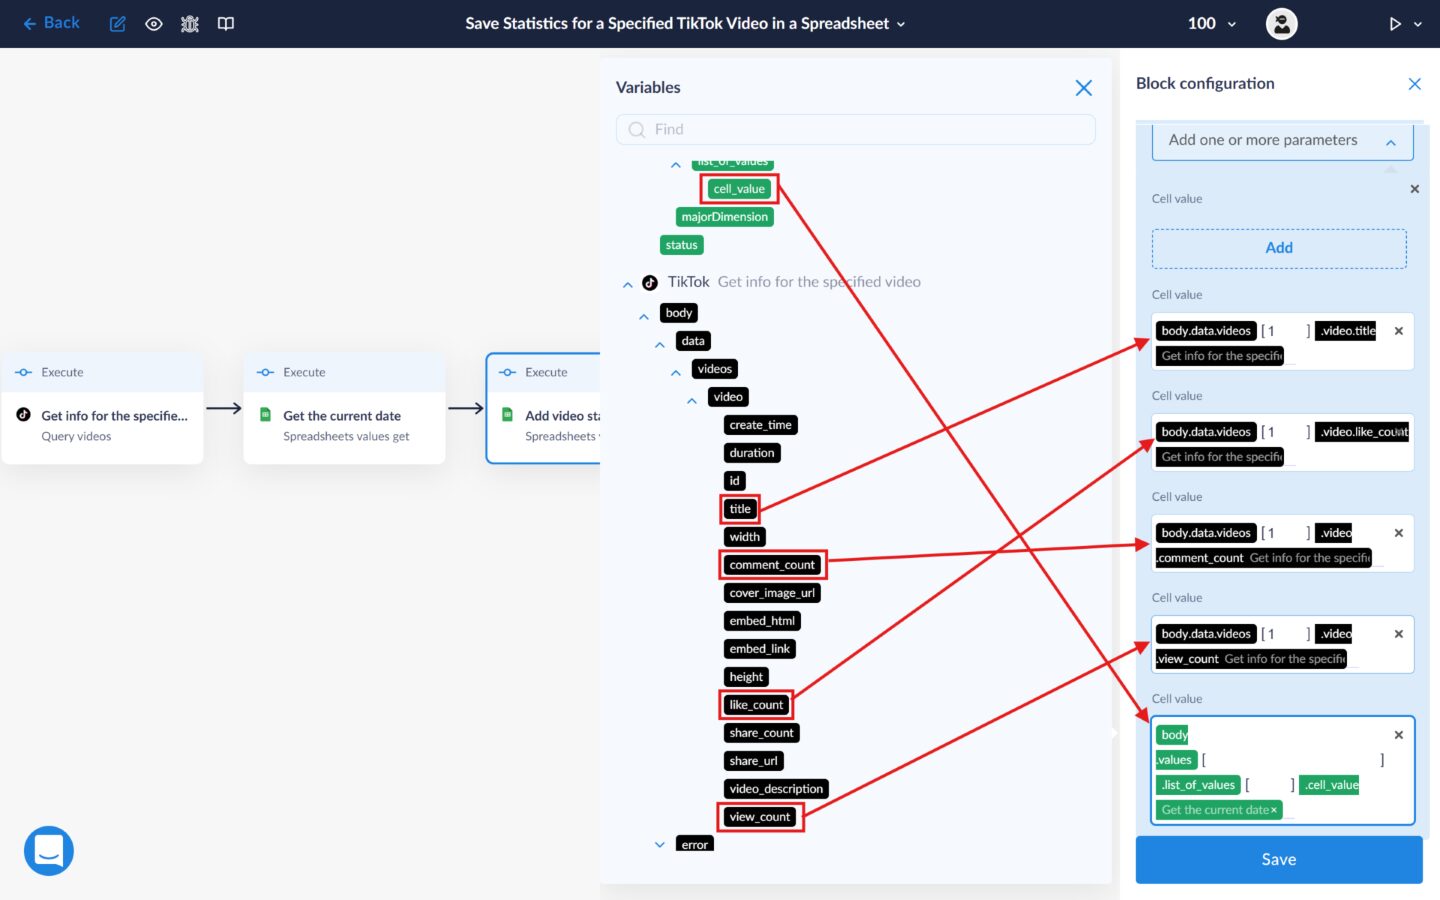This screenshot has width=1440, height=900.
Task: Collapse the Add one or more parameters section
Action: click(1390, 142)
